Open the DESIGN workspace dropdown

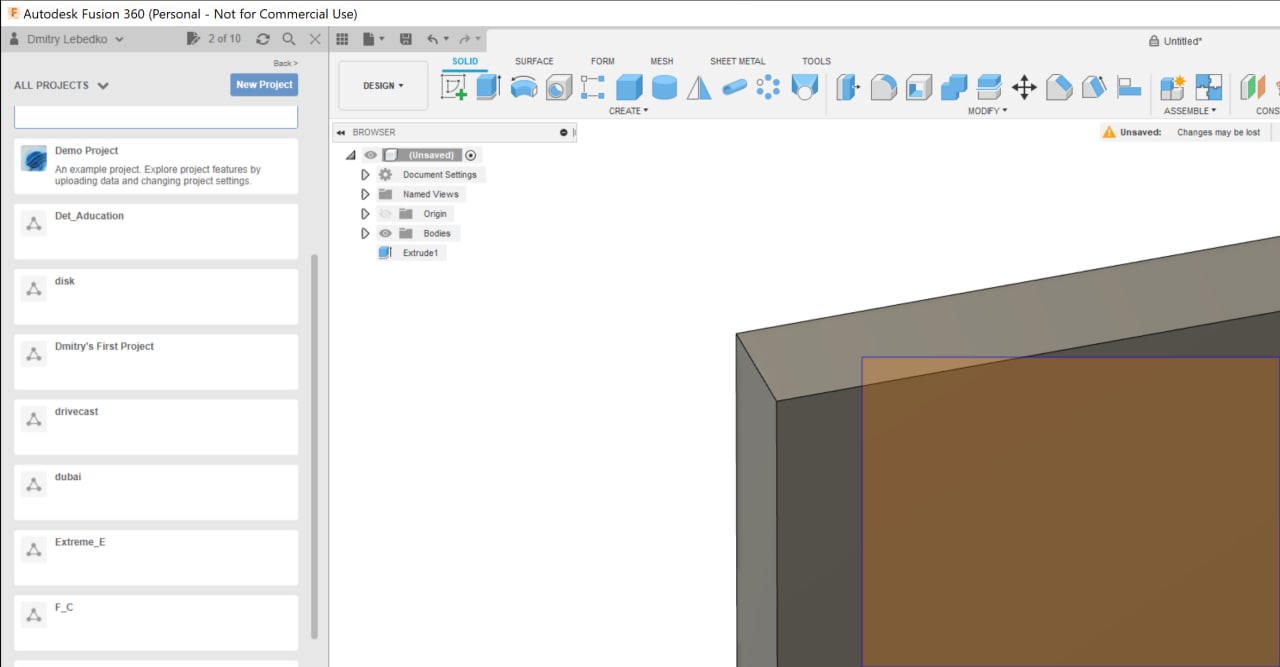point(383,86)
